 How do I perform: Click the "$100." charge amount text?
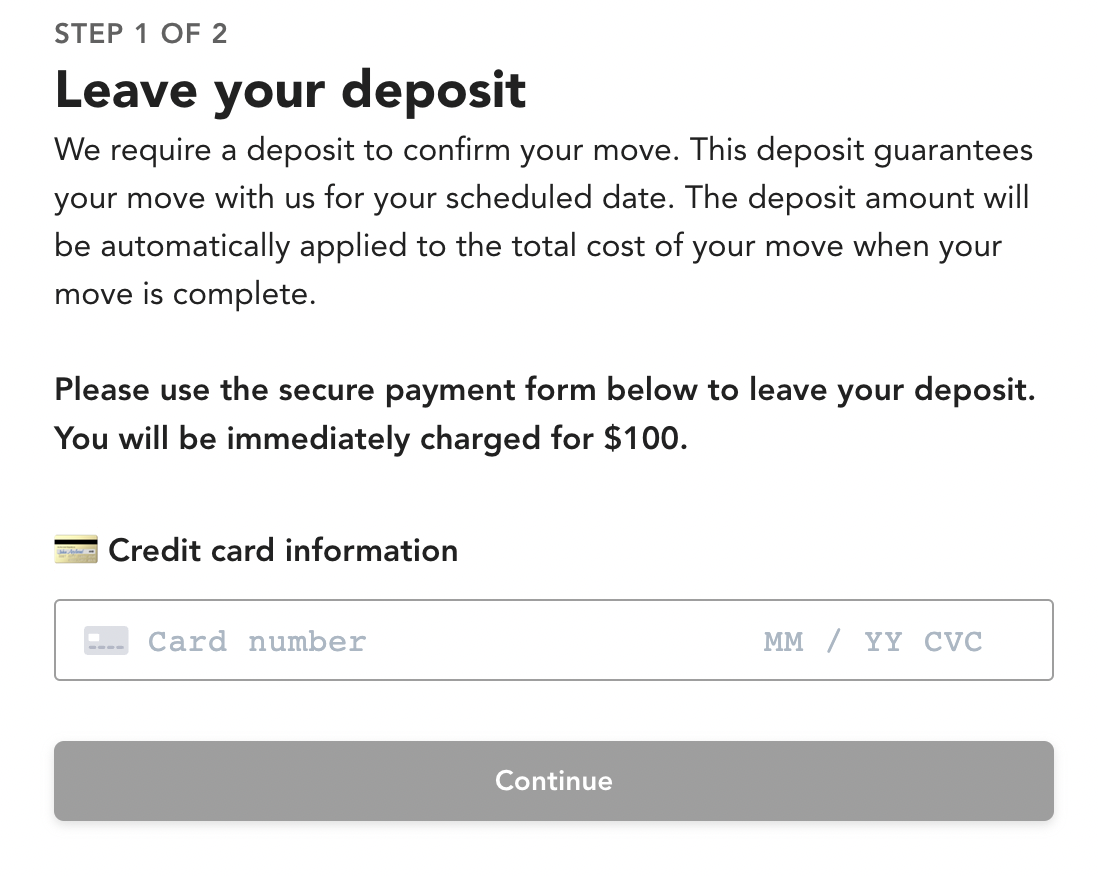pyautogui.click(x=646, y=438)
